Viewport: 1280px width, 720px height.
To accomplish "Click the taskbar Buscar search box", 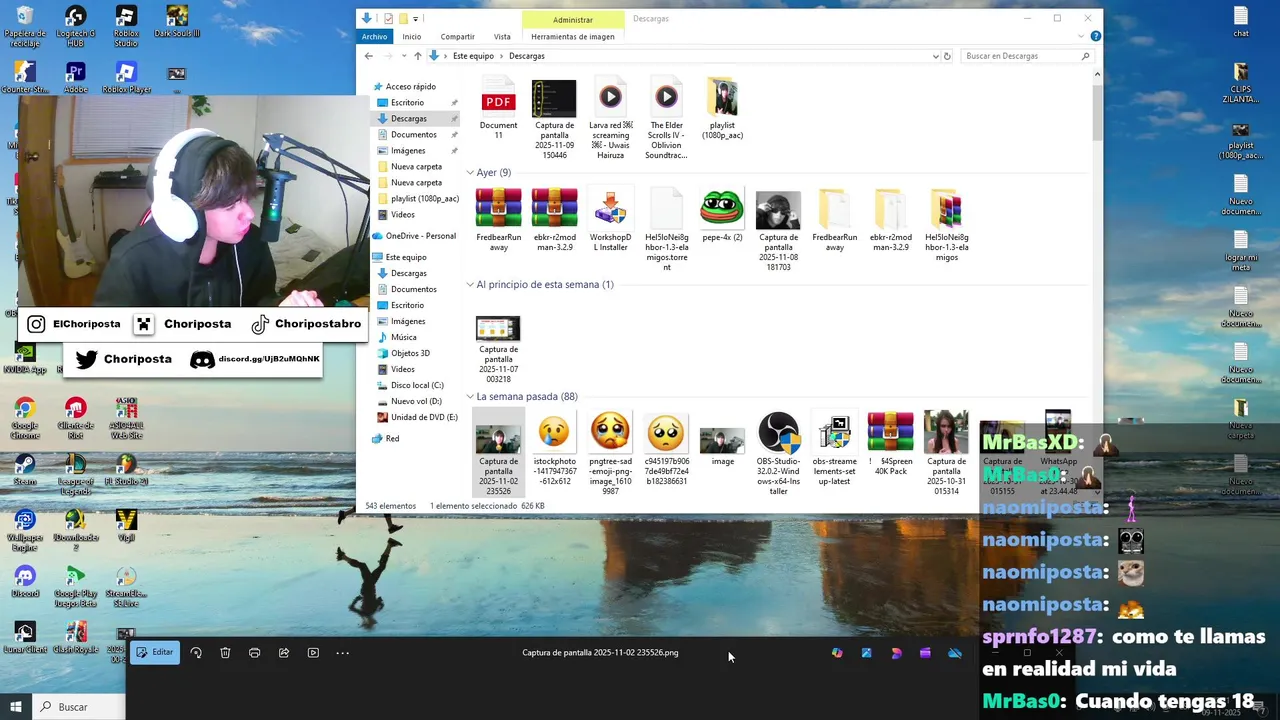I will (78, 707).
